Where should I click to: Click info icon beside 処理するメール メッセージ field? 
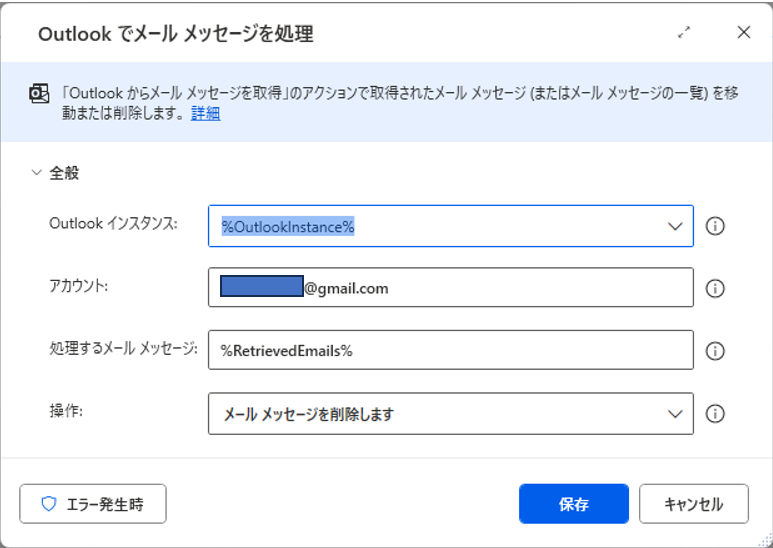click(715, 351)
